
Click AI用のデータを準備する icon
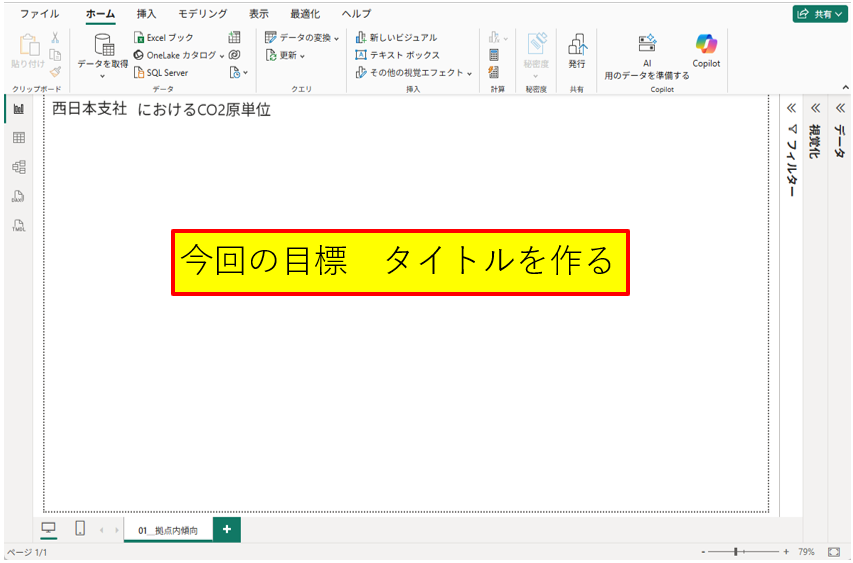[x=647, y=44]
